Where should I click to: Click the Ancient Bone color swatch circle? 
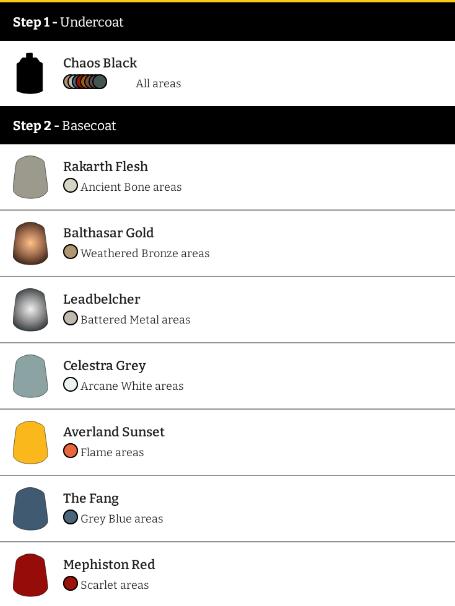(x=70, y=186)
